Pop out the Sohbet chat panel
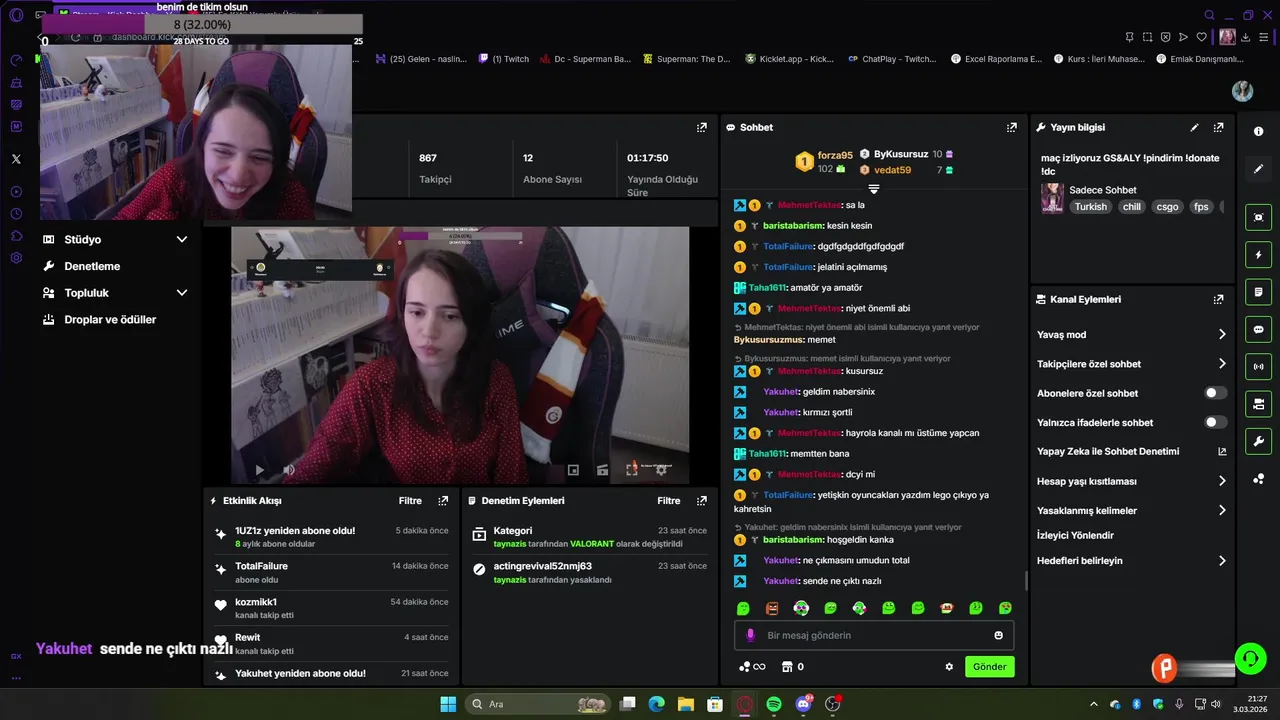1280x720 pixels. click(1012, 128)
